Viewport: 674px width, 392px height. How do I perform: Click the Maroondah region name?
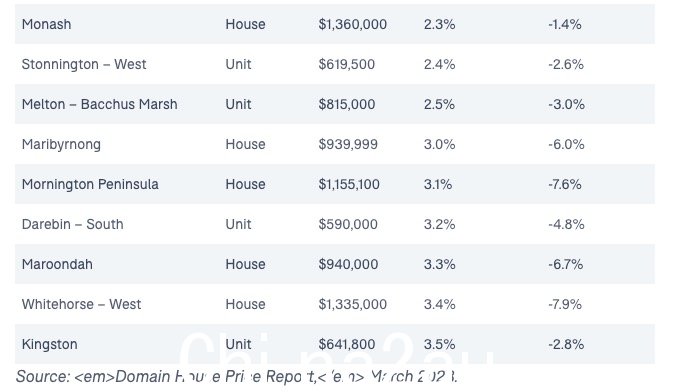click(x=57, y=264)
